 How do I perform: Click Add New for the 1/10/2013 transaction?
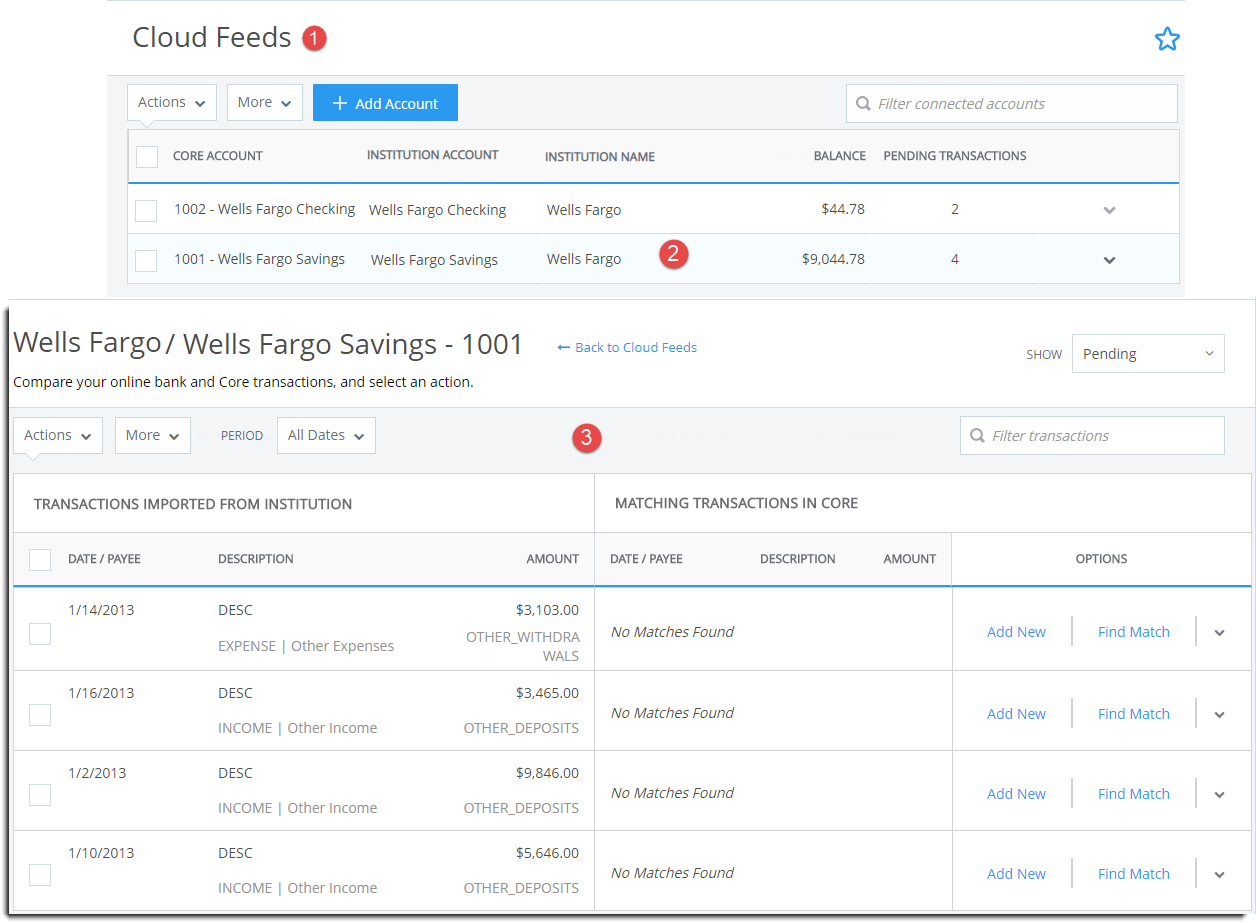[1016, 874]
